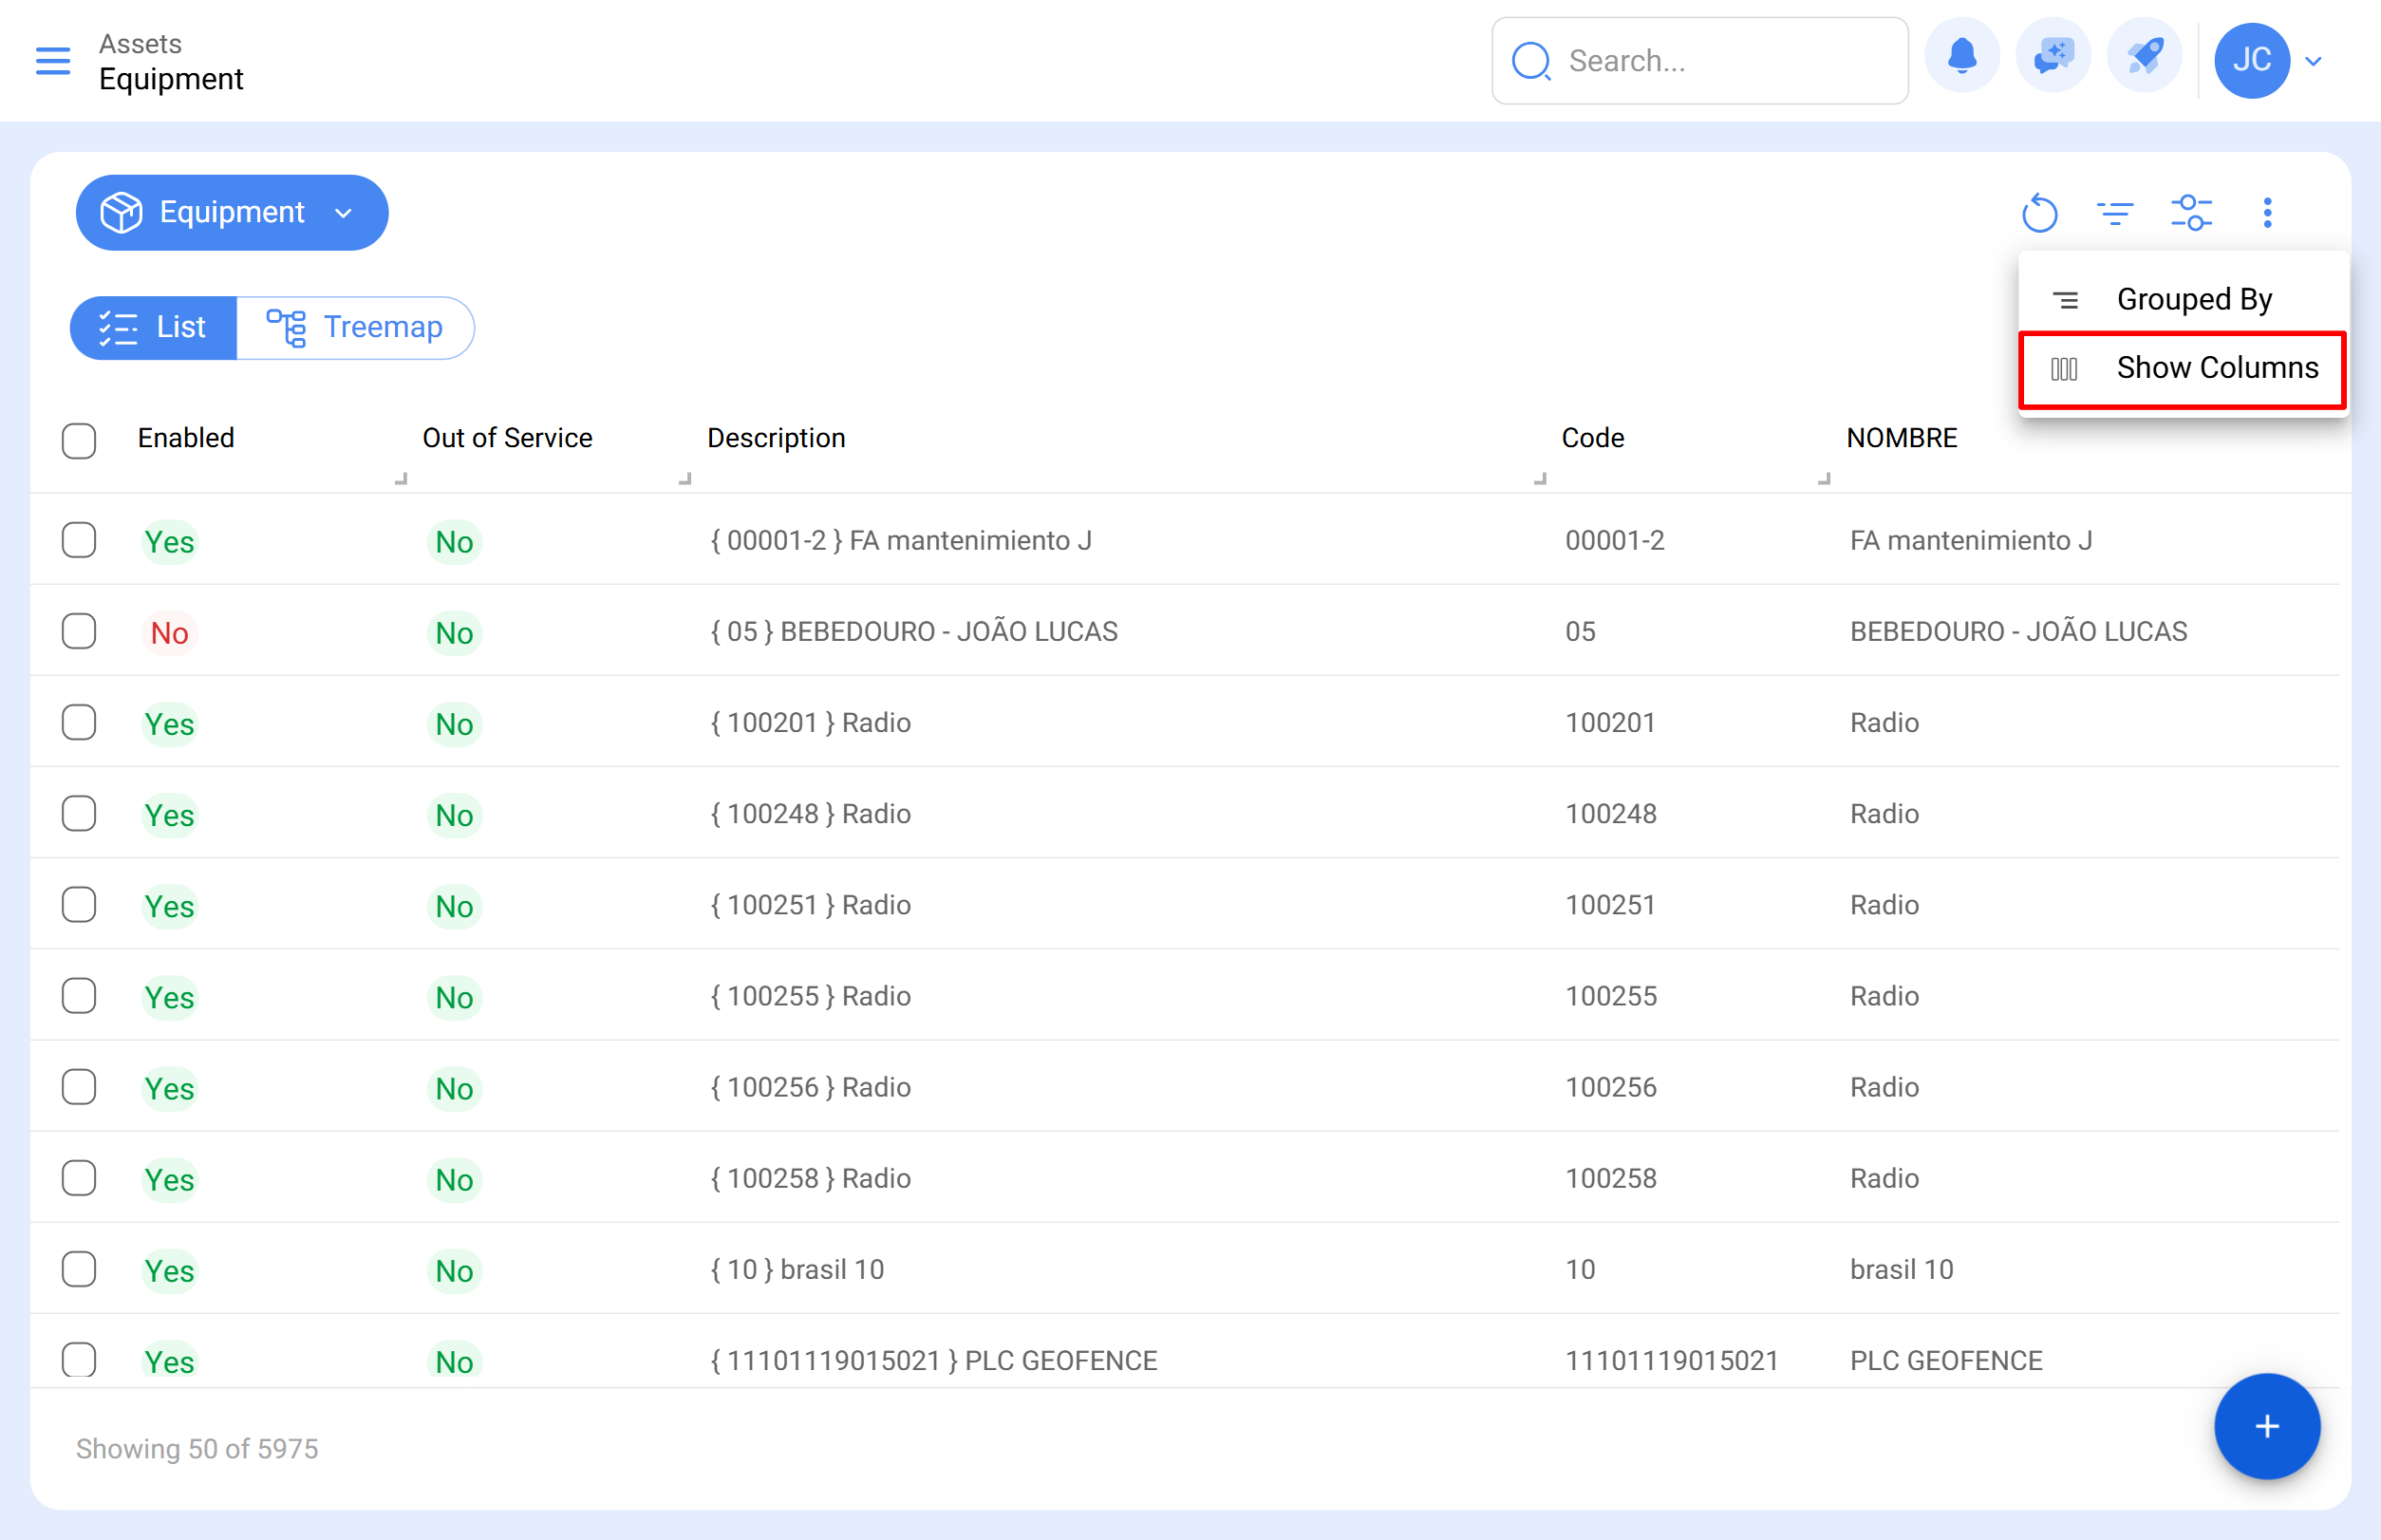Check the brasil 10 row checkbox
This screenshot has width=2381, height=1540.
(79, 1269)
